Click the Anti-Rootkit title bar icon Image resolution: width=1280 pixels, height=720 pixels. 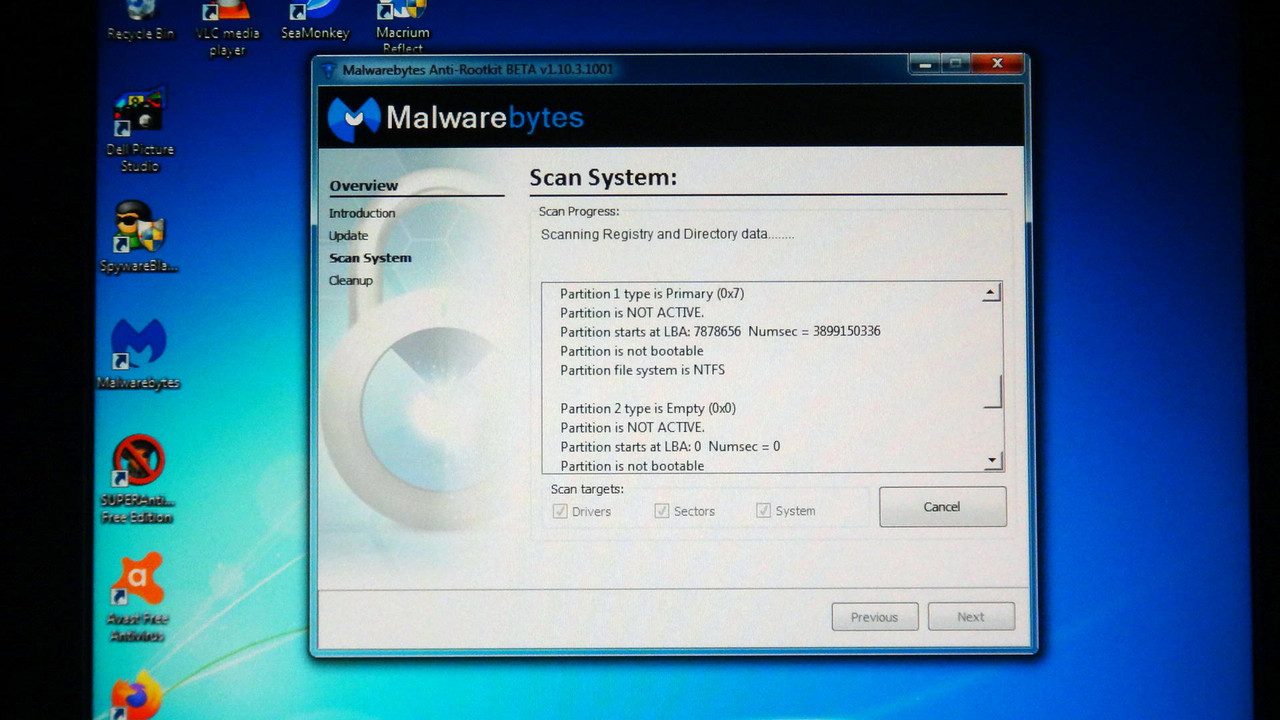pyautogui.click(x=329, y=70)
